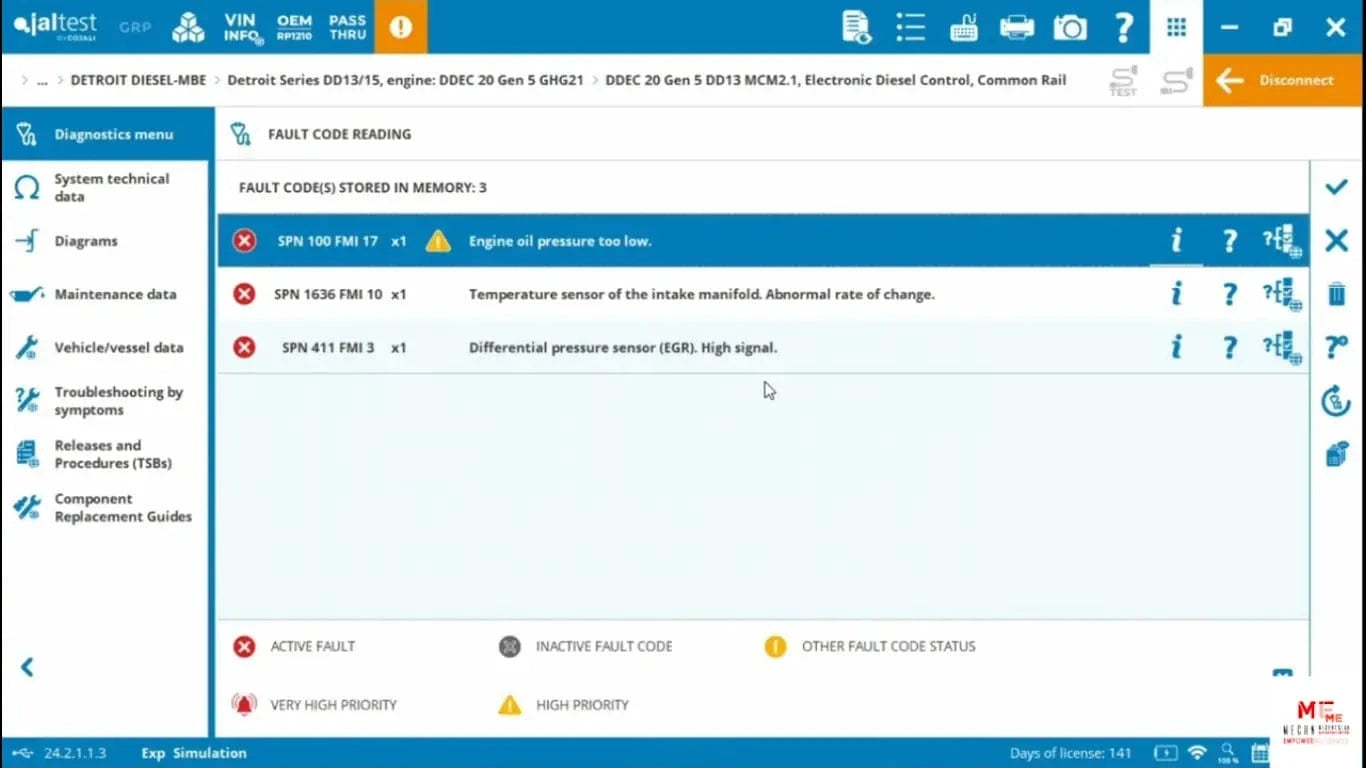Open VIN INFO tool
1366x768 pixels.
point(243,28)
